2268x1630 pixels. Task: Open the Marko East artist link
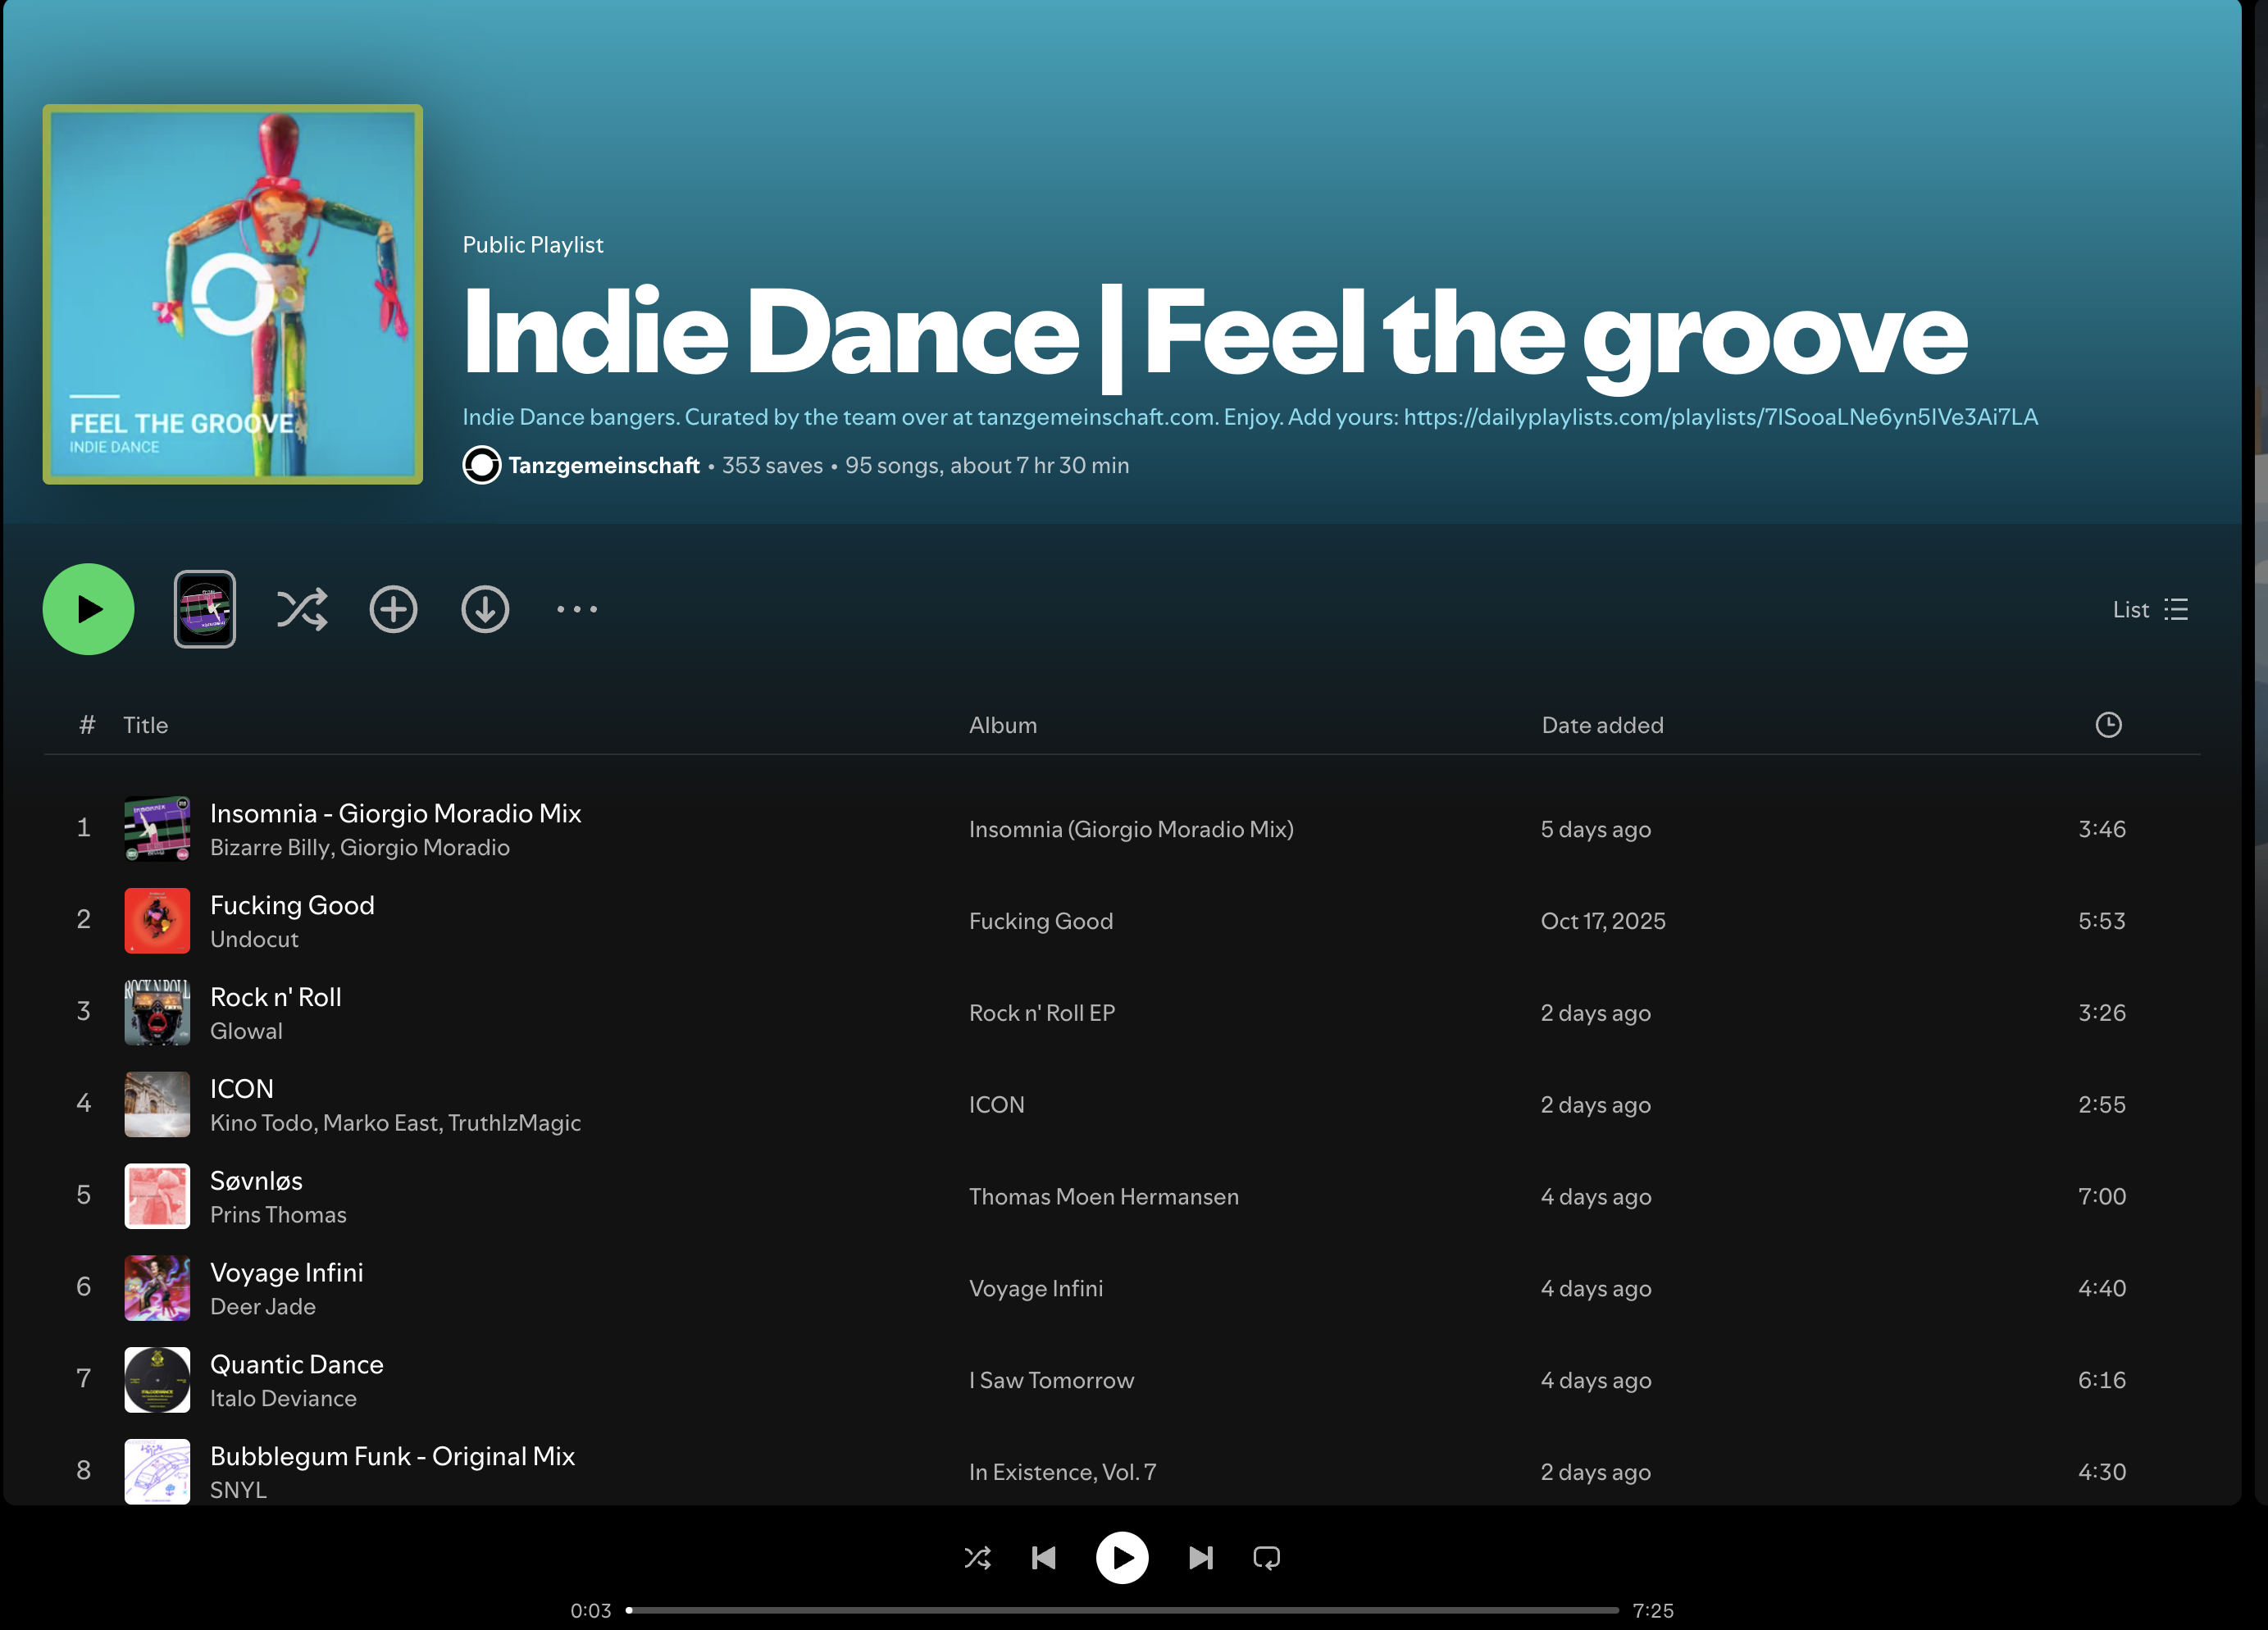380,1123
